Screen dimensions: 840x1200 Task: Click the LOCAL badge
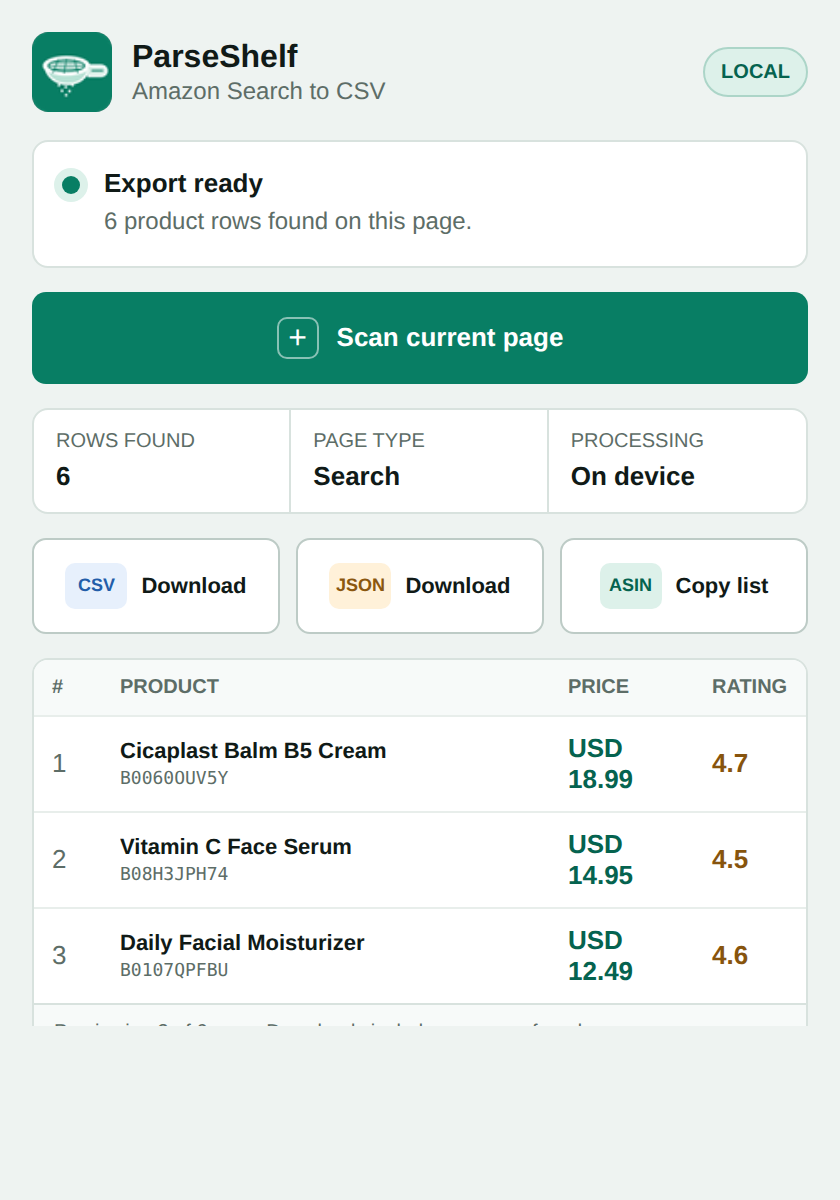click(x=755, y=72)
